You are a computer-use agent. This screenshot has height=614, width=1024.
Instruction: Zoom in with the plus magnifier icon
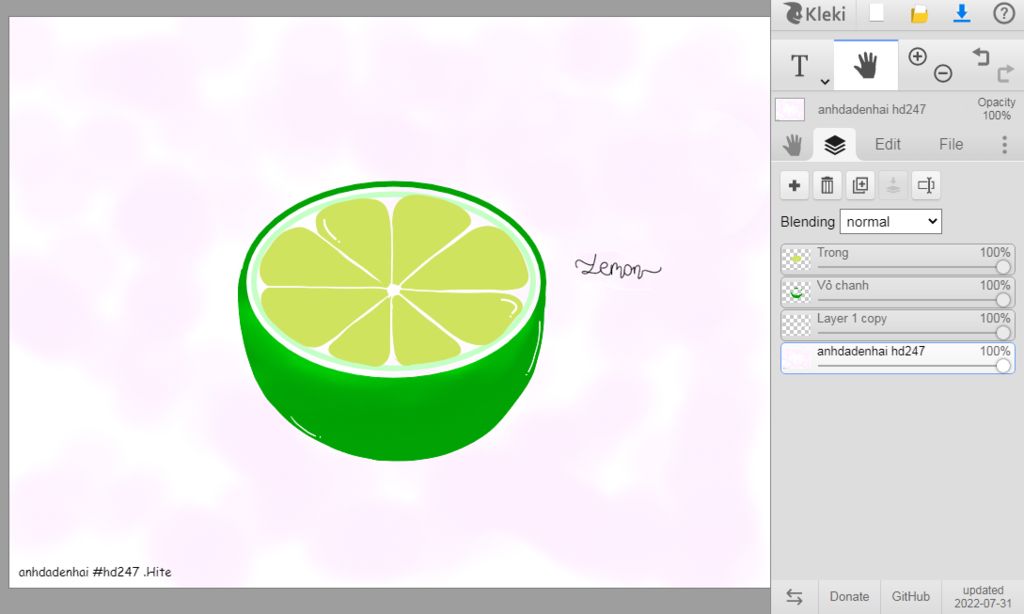(x=918, y=57)
